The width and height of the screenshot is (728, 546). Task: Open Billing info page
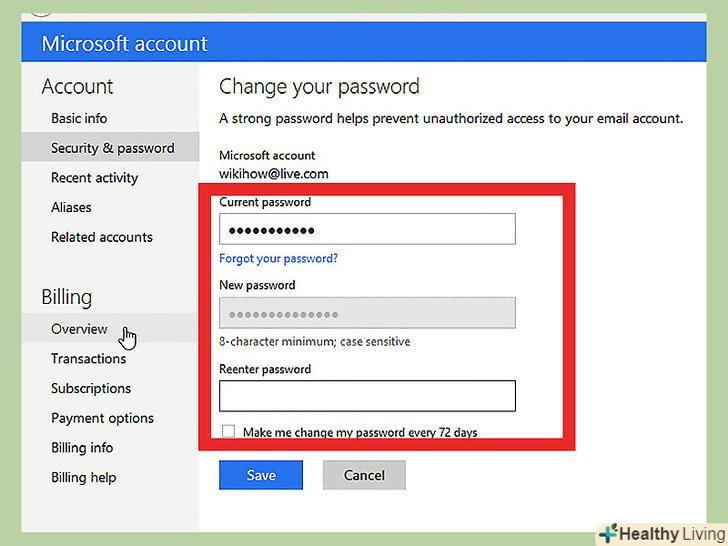[x=82, y=448]
